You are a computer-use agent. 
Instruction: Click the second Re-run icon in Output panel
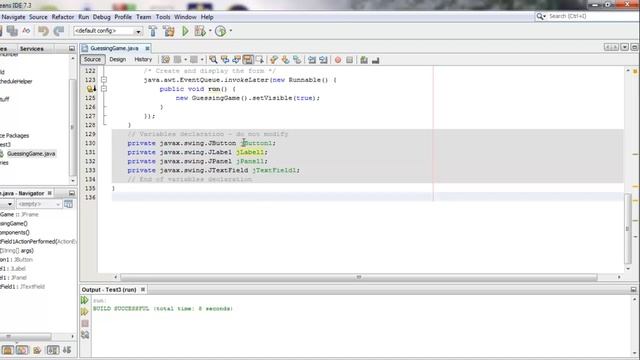click(x=84, y=312)
